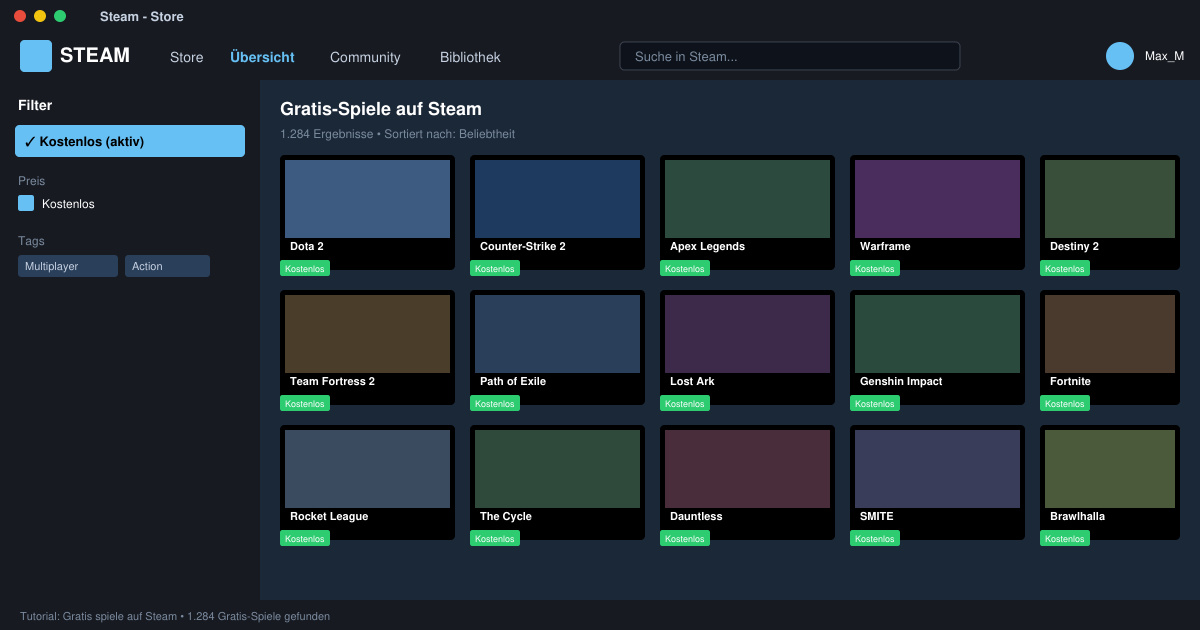The height and width of the screenshot is (630, 1200).
Task: Click the Kostenlos badge under Dota 2
Action: coord(305,268)
